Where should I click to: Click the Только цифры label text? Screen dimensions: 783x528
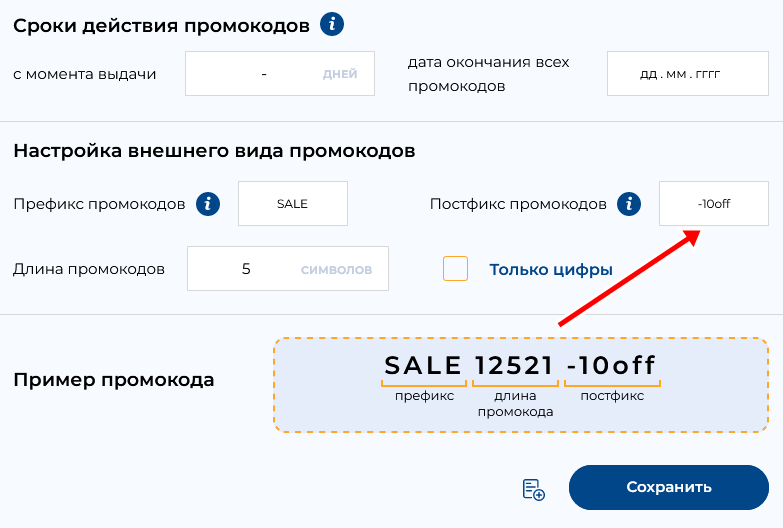551,270
